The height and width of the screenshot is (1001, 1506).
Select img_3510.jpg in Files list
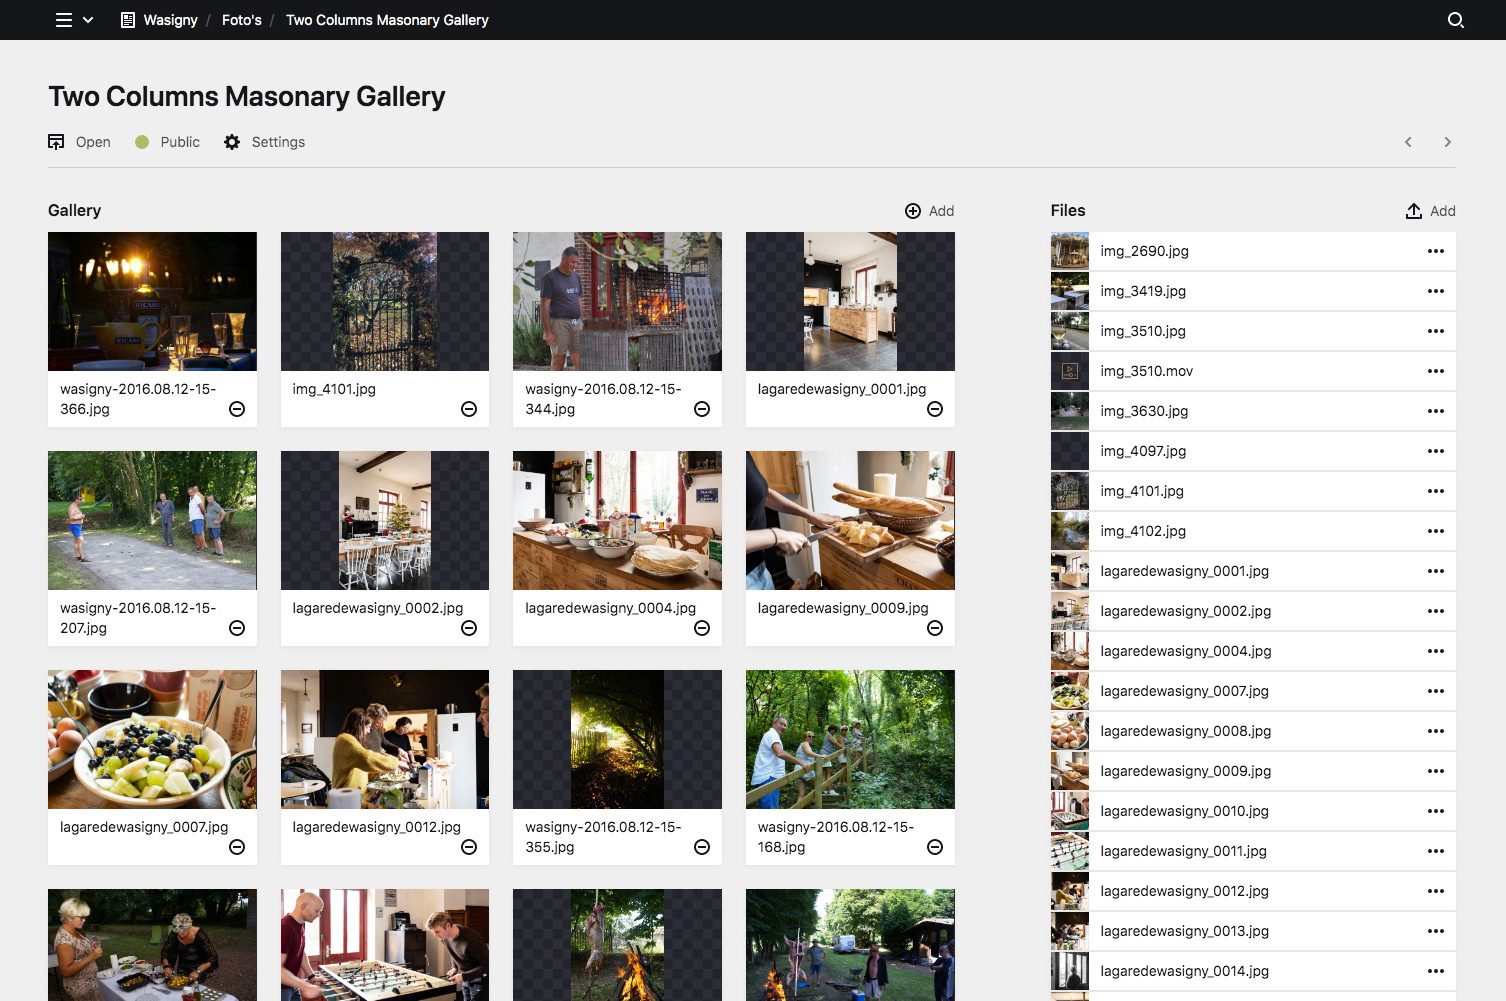(x=1253, y=331)
